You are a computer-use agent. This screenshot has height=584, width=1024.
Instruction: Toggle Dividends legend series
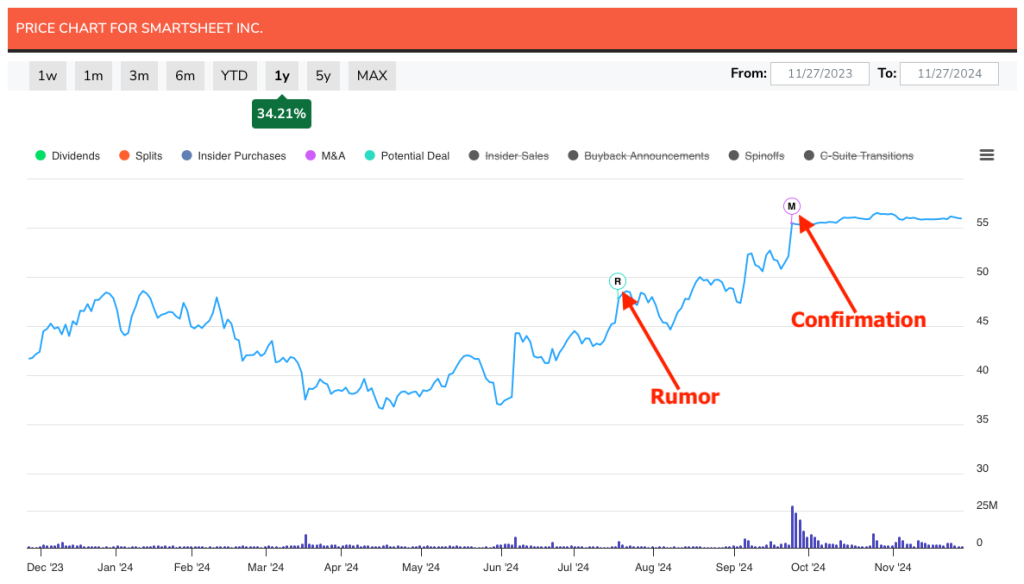68,155
